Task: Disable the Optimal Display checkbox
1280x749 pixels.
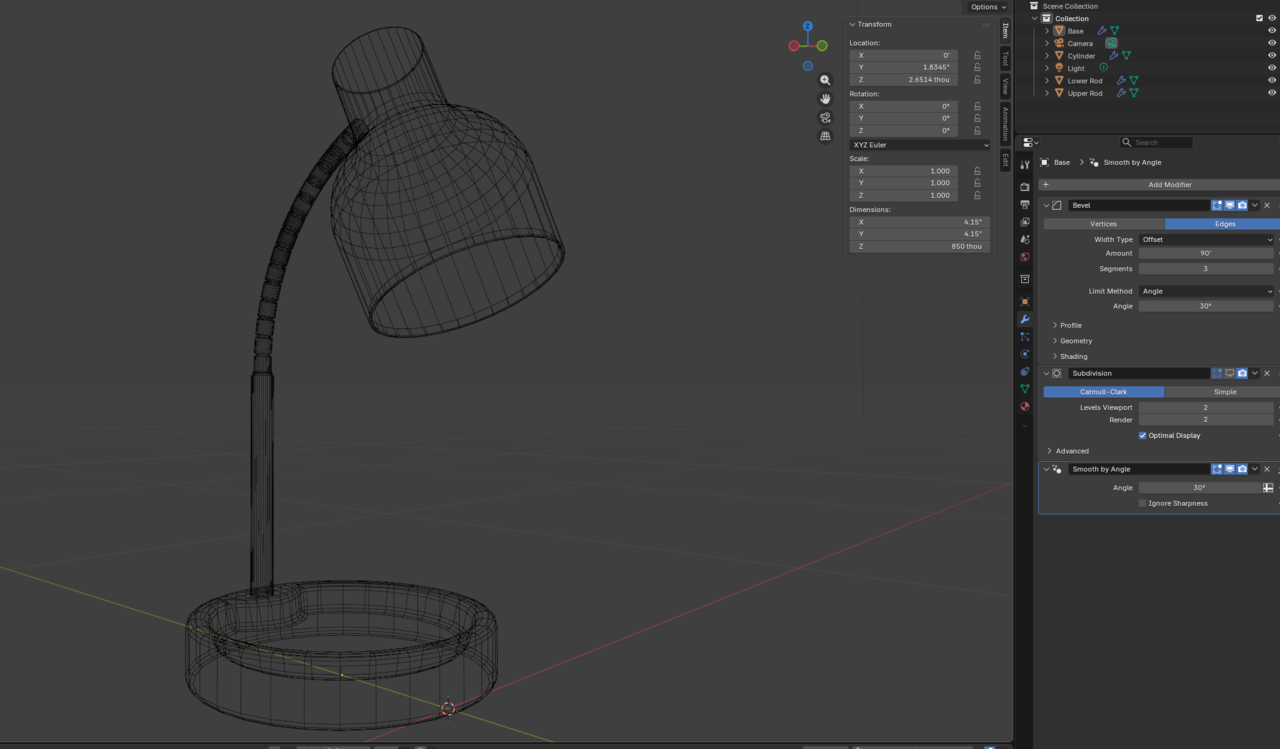Action: coord(1142,435)
